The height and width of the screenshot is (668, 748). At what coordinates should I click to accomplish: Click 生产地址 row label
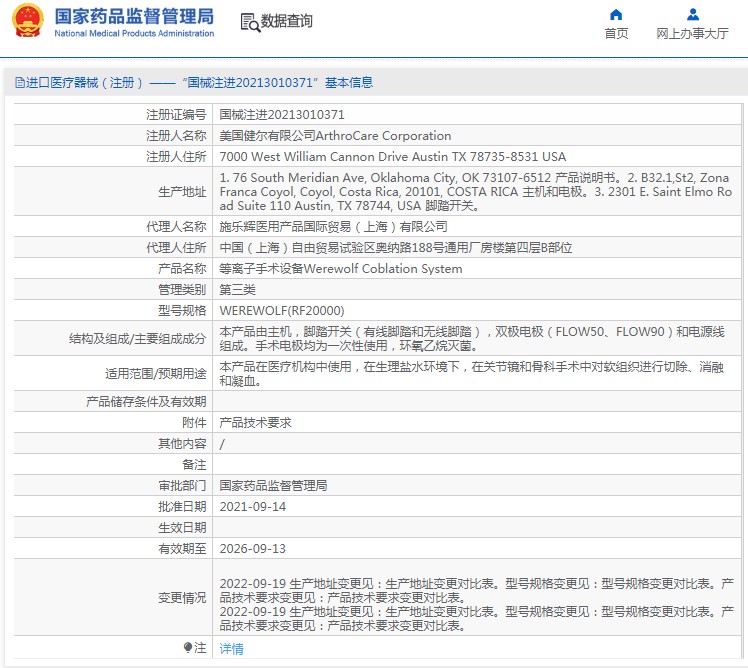[182, 192]
